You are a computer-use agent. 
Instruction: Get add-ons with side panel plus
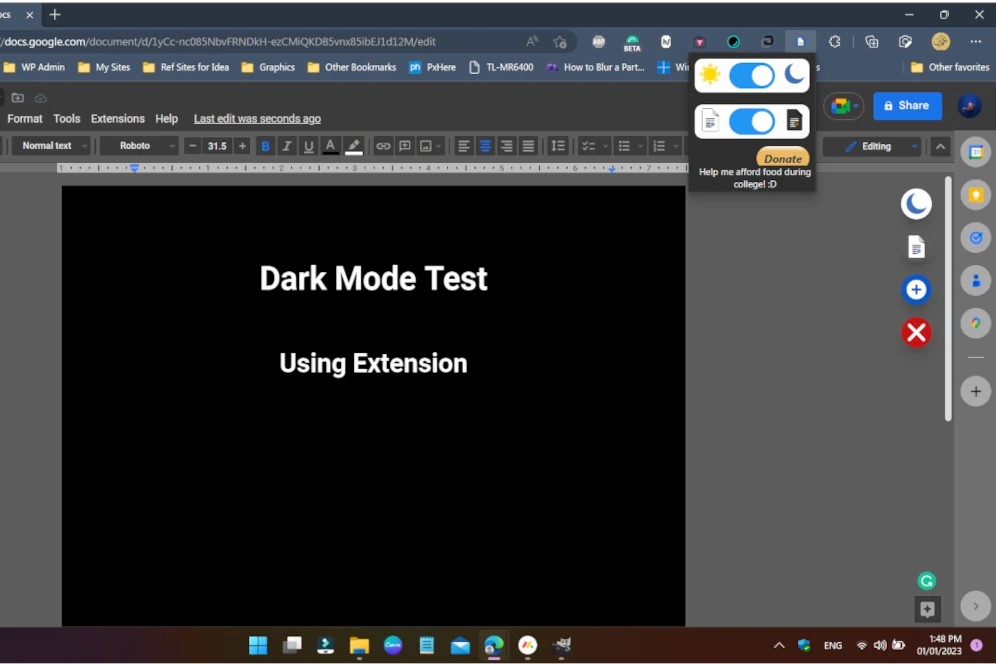tap(976, 391)
